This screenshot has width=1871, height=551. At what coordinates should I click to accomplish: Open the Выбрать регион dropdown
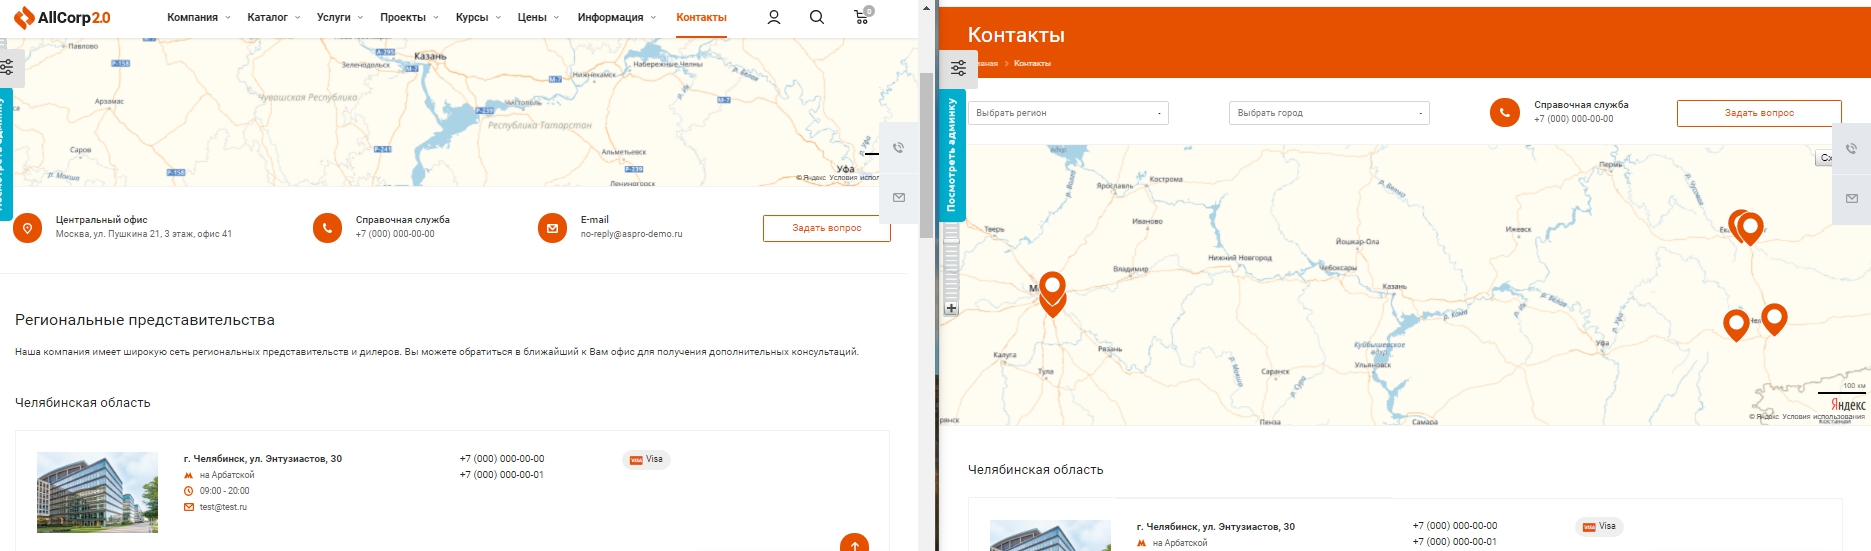1068,113
